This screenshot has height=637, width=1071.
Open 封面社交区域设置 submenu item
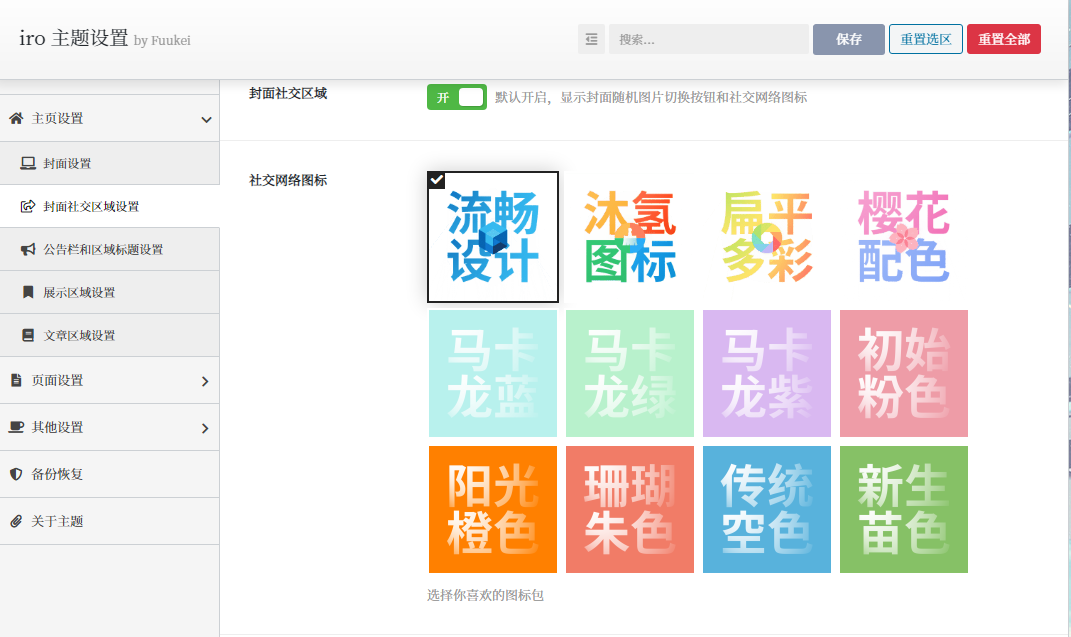(x=109, y=206)
